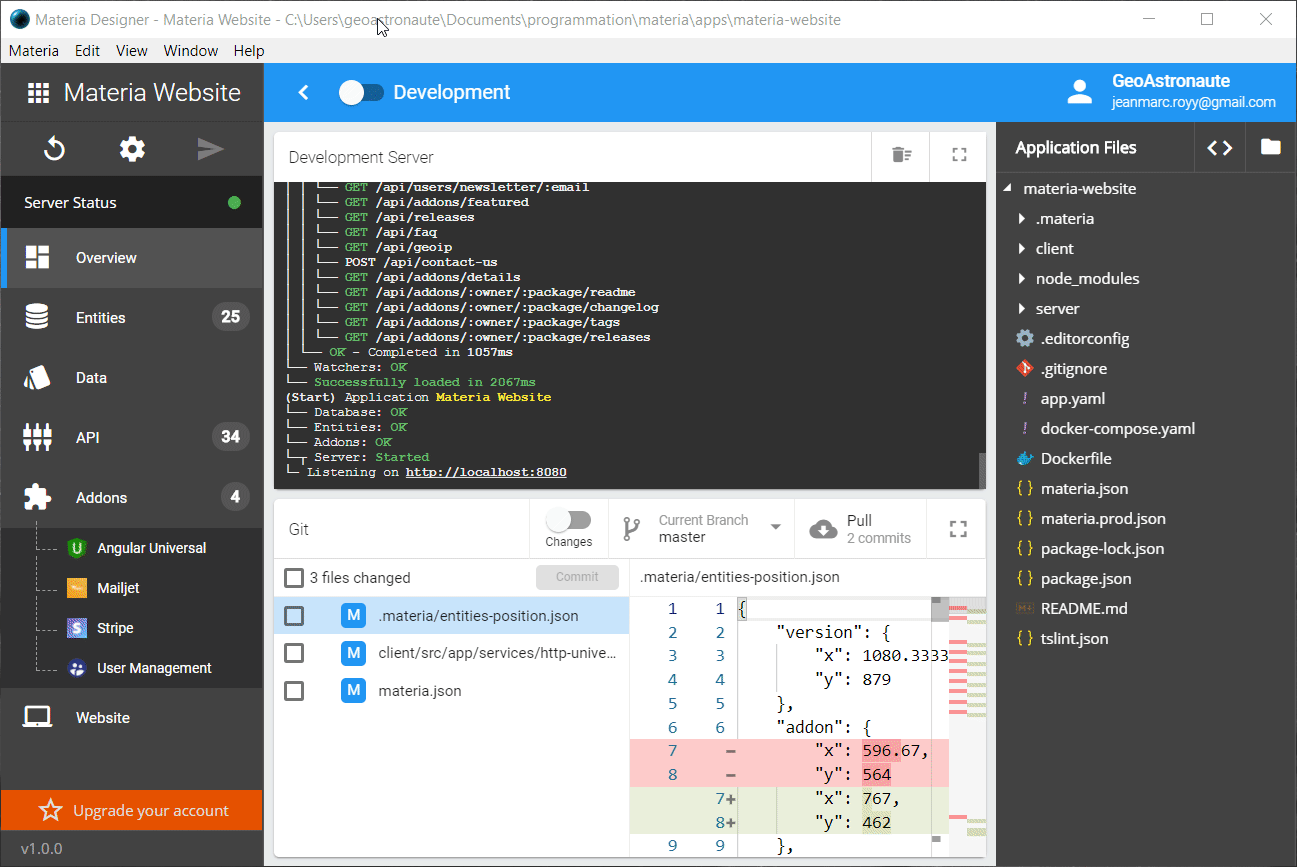Open code editor icon in Application Files

[1220, 148]
